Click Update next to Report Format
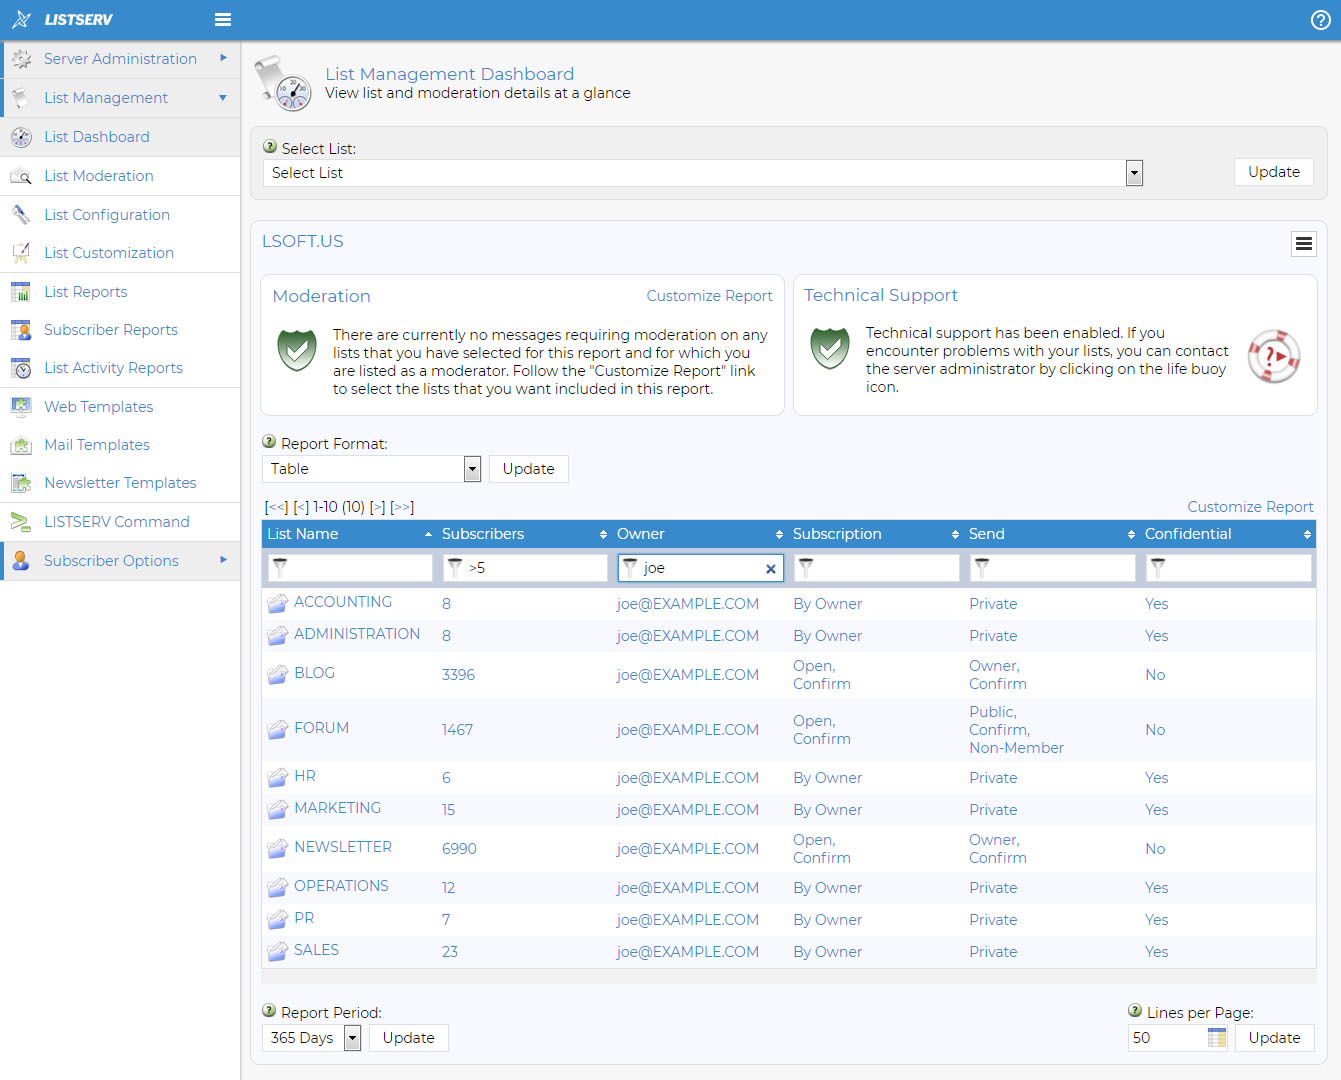The height and width of the screenshot is (1080, 1341). 529,469
